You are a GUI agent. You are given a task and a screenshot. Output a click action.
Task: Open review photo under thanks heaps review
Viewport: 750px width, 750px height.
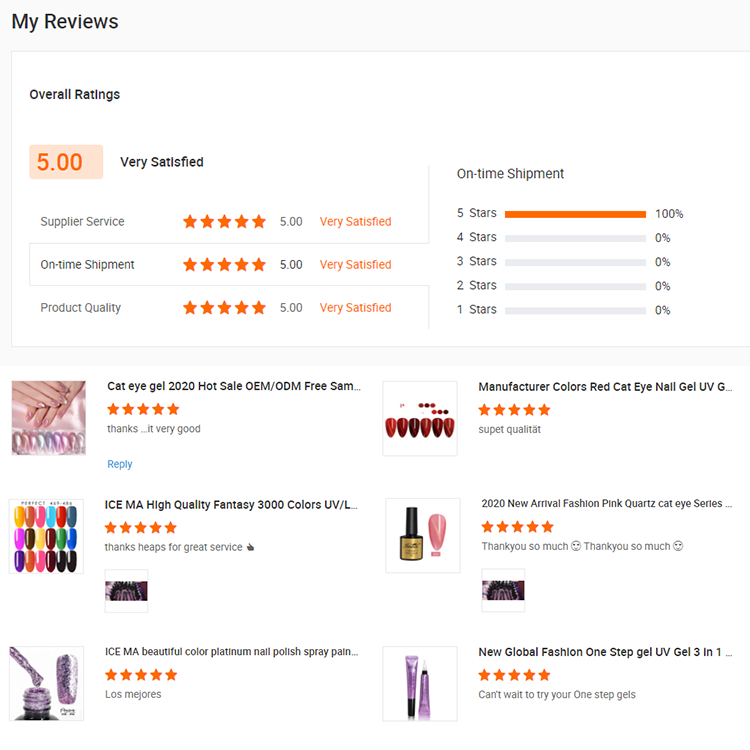click(126, 591)
